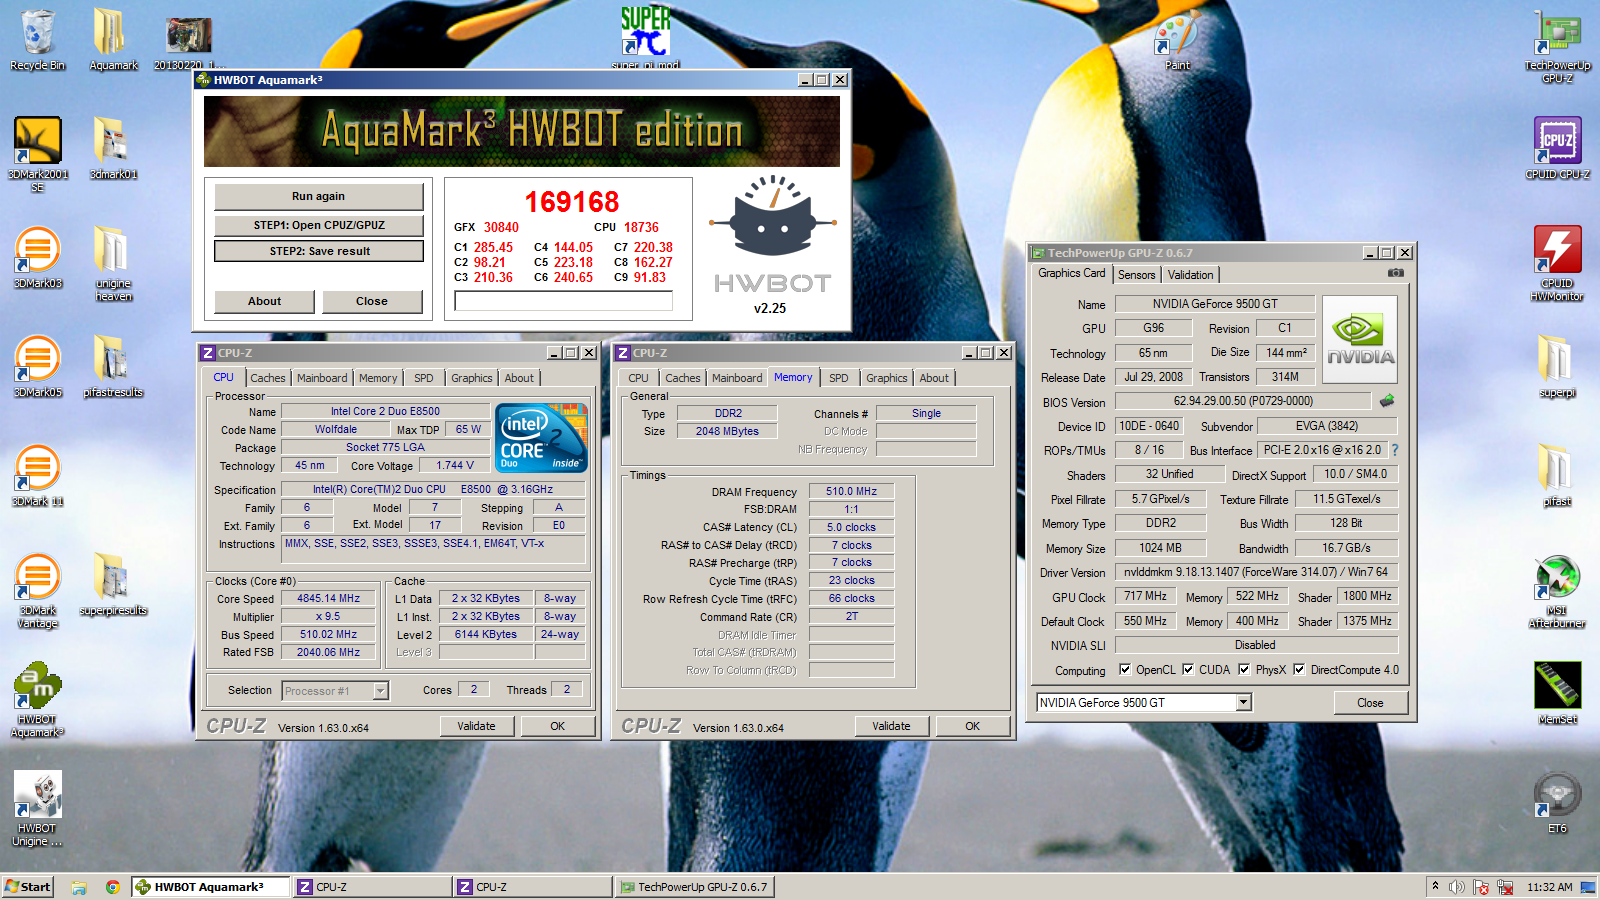Launch the 3DMark03 shortcut
The width and height of the screenshot is (1600, 900).
coord(38,257)
